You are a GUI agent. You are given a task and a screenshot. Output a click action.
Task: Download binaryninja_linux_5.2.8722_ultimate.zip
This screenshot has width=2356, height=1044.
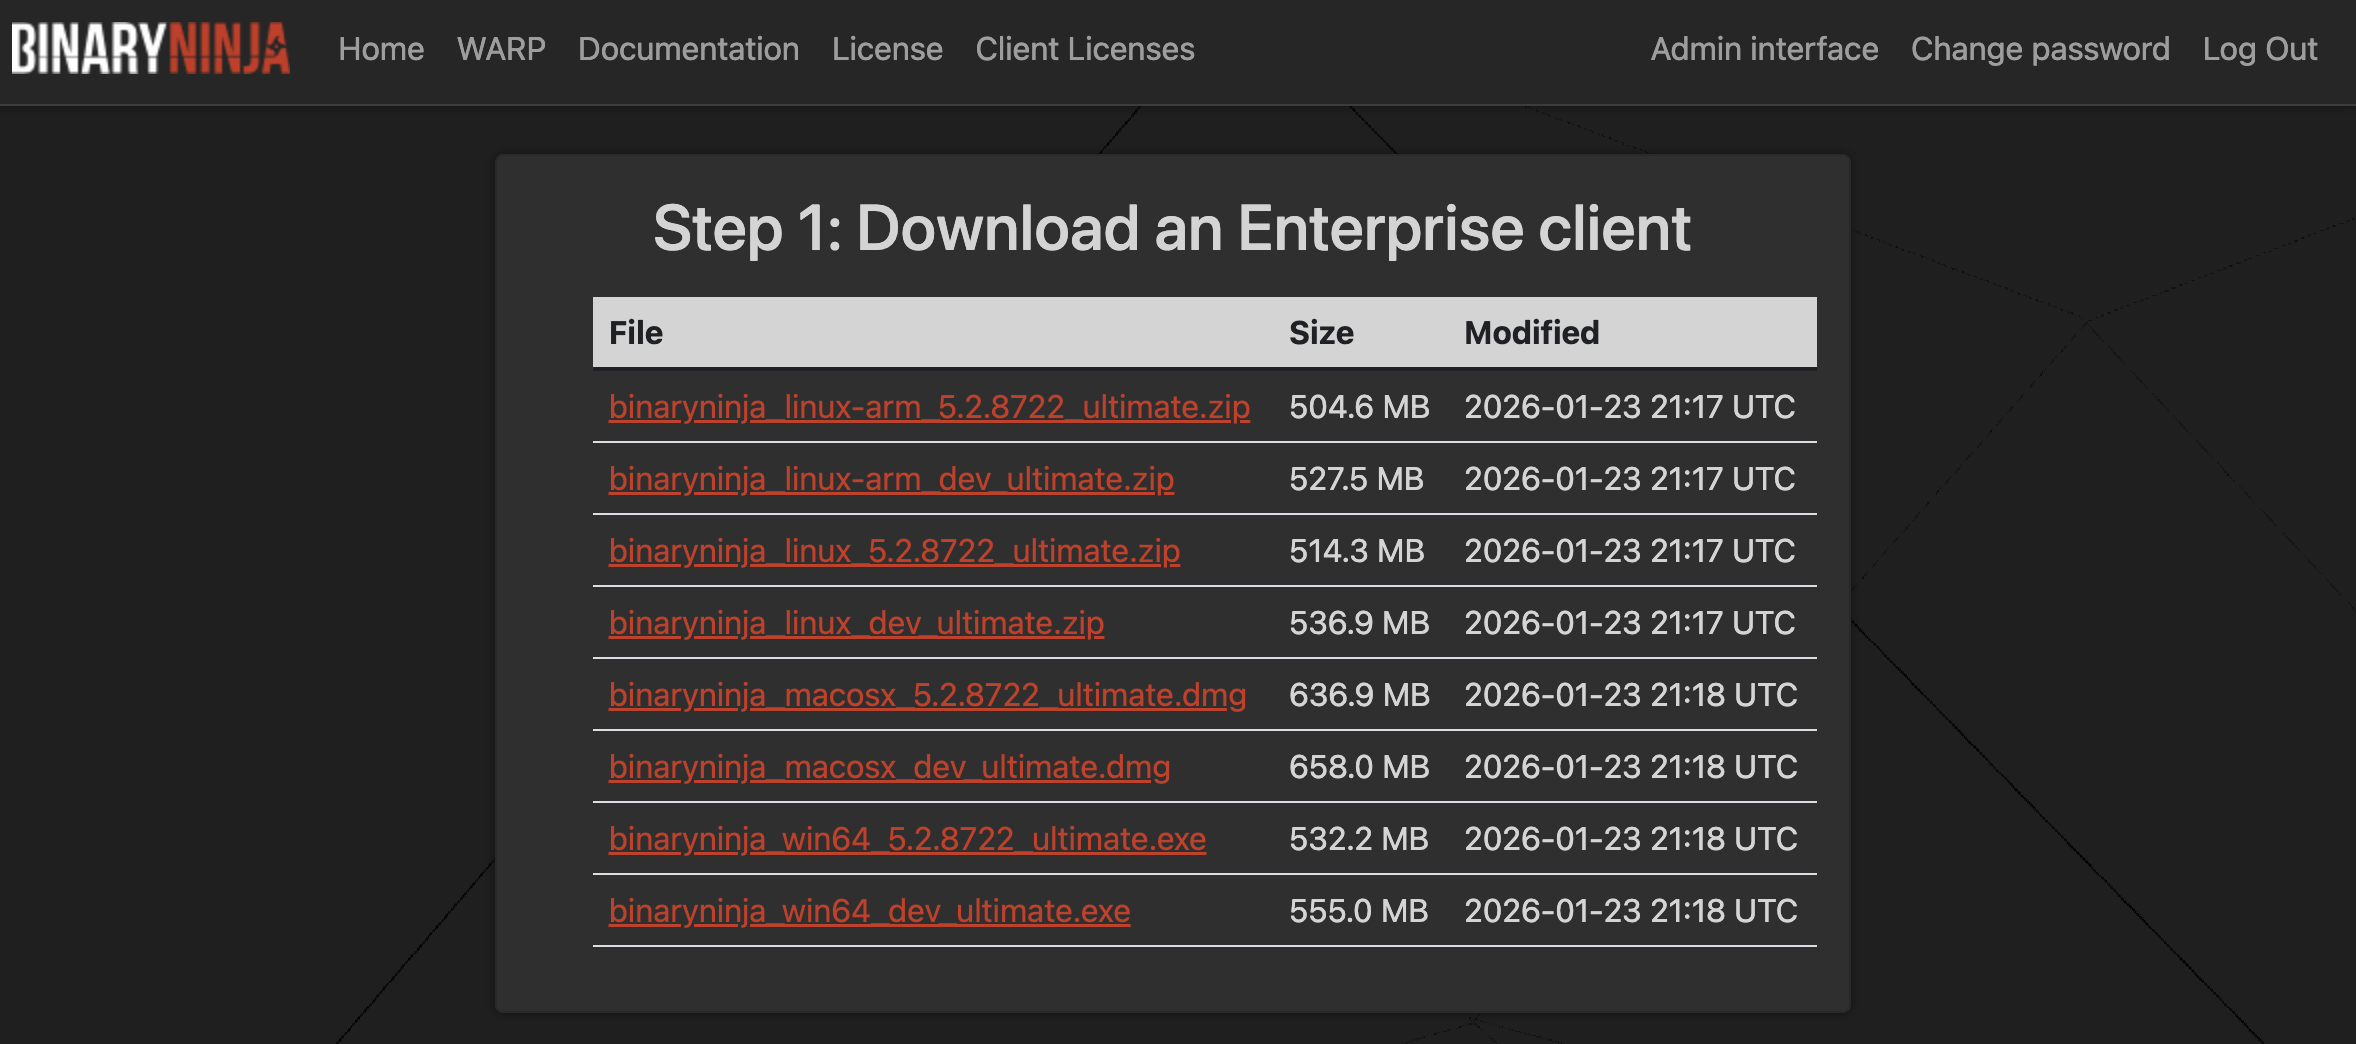point(894,551)
